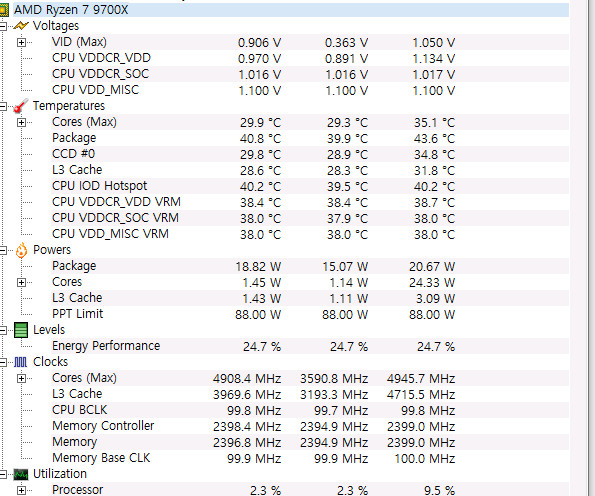Click the 4715.5 MHz L3 Cache maximum
The image size is (595, 496).
pos(421,395)
